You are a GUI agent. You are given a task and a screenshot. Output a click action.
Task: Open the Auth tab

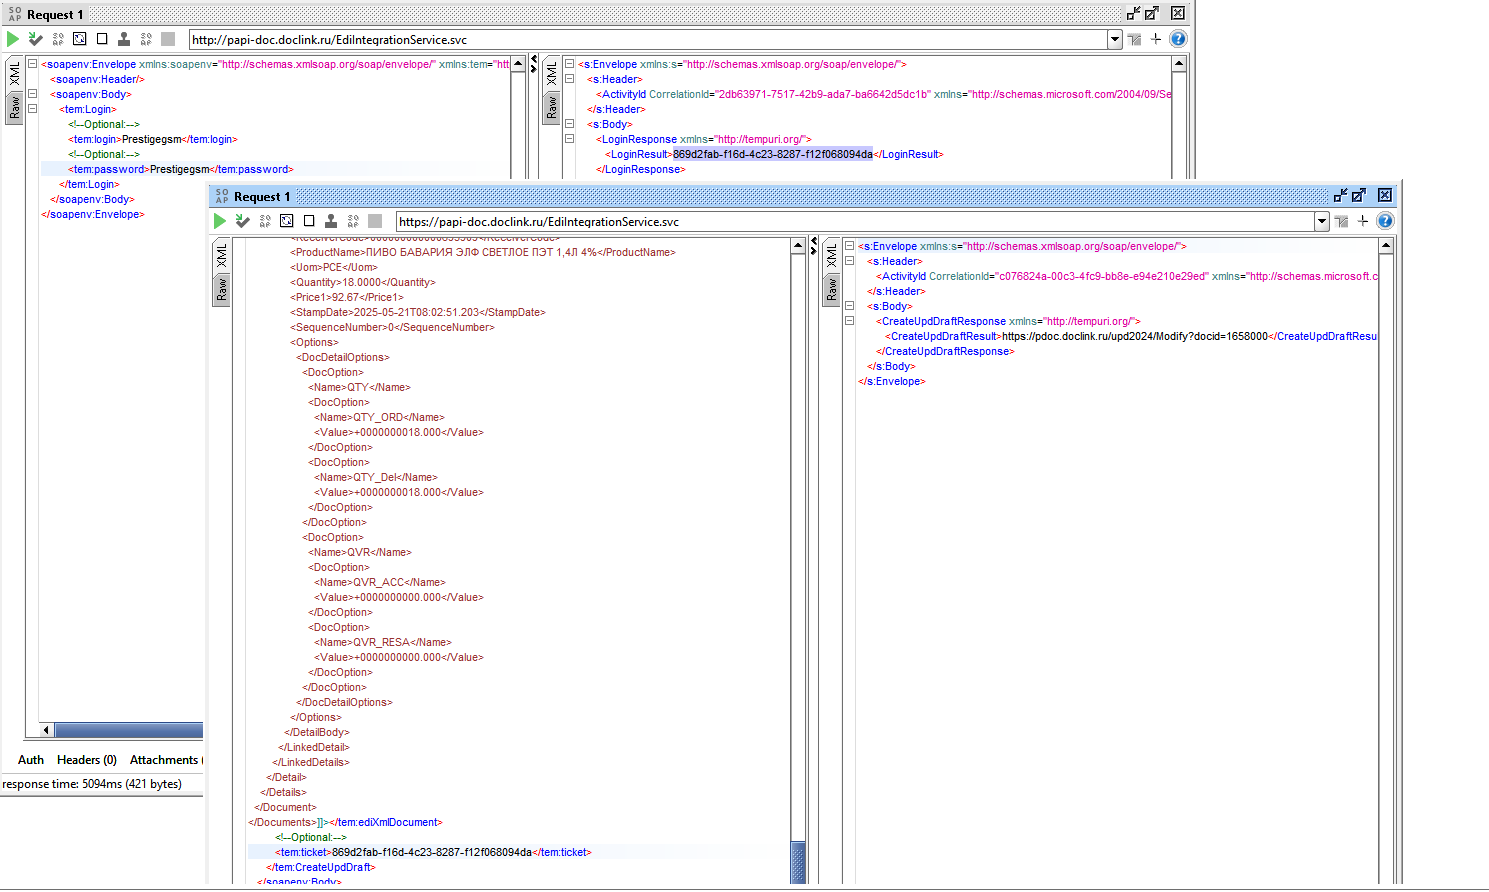pyautogui.click(x=31, y=760)
